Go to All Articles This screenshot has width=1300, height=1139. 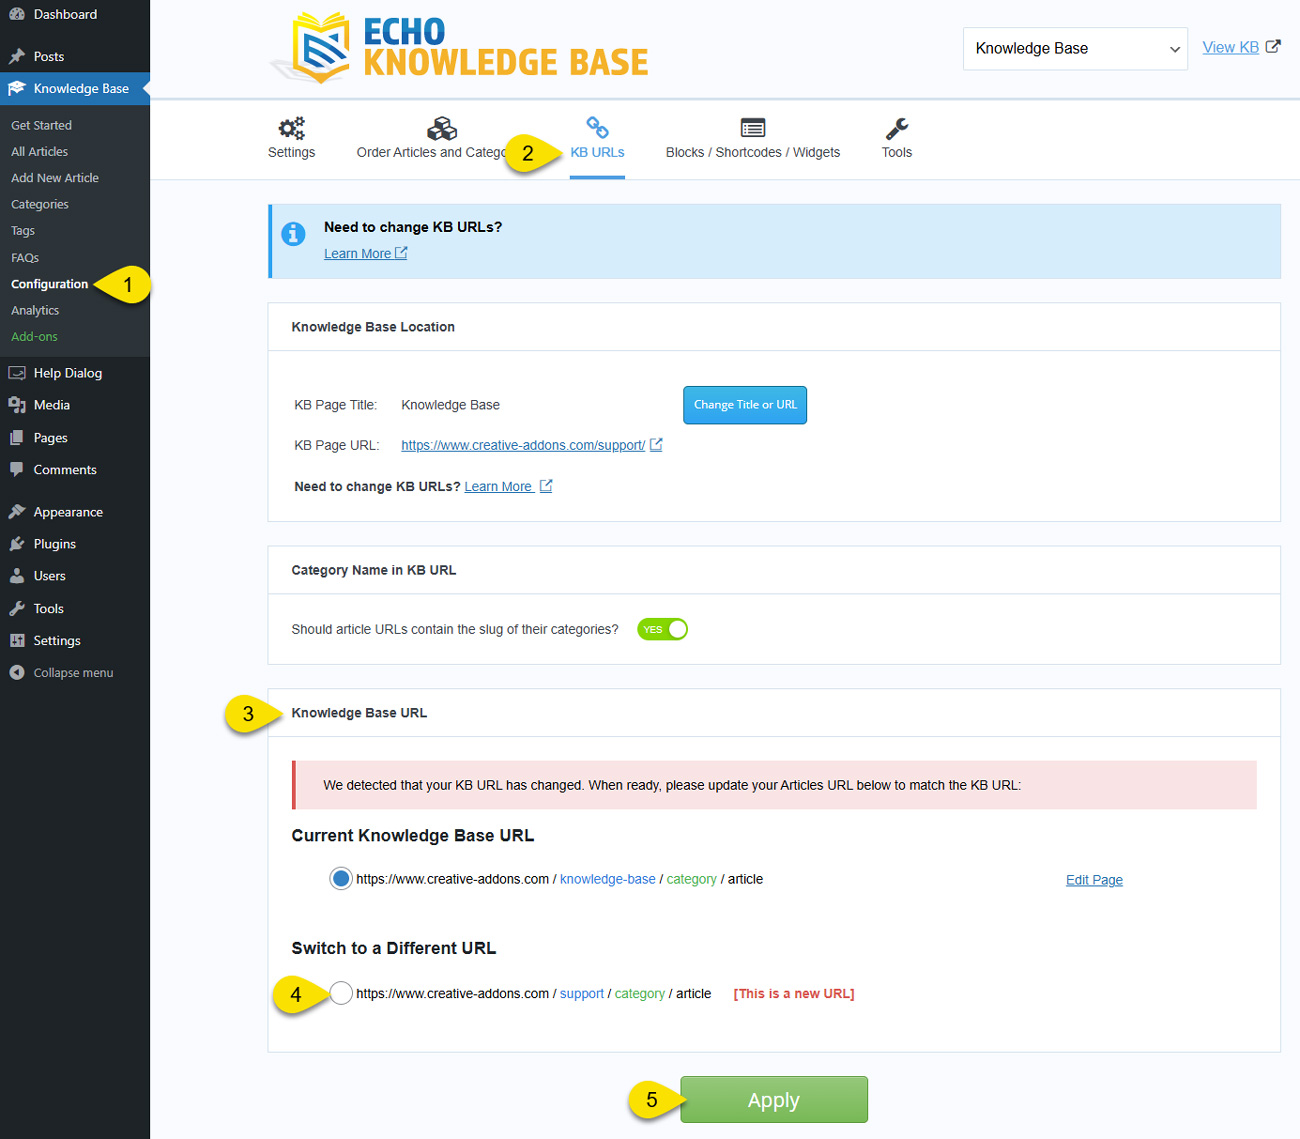click(x=40, y=151)
